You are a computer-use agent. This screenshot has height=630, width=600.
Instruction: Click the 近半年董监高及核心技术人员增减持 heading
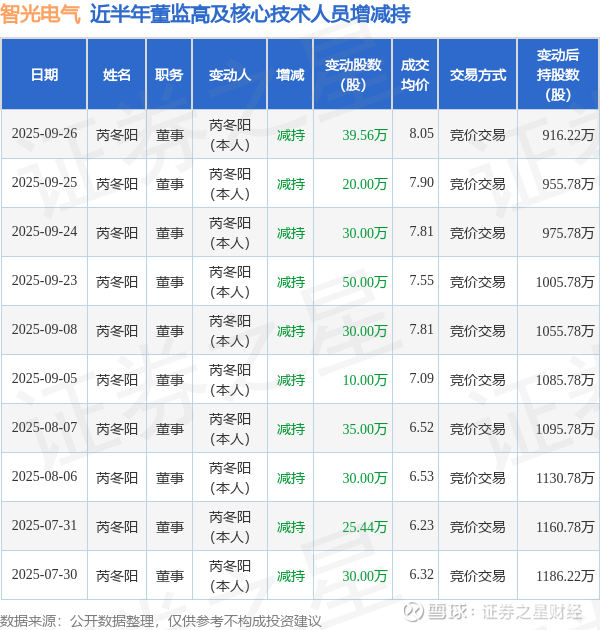coord(250,14)
